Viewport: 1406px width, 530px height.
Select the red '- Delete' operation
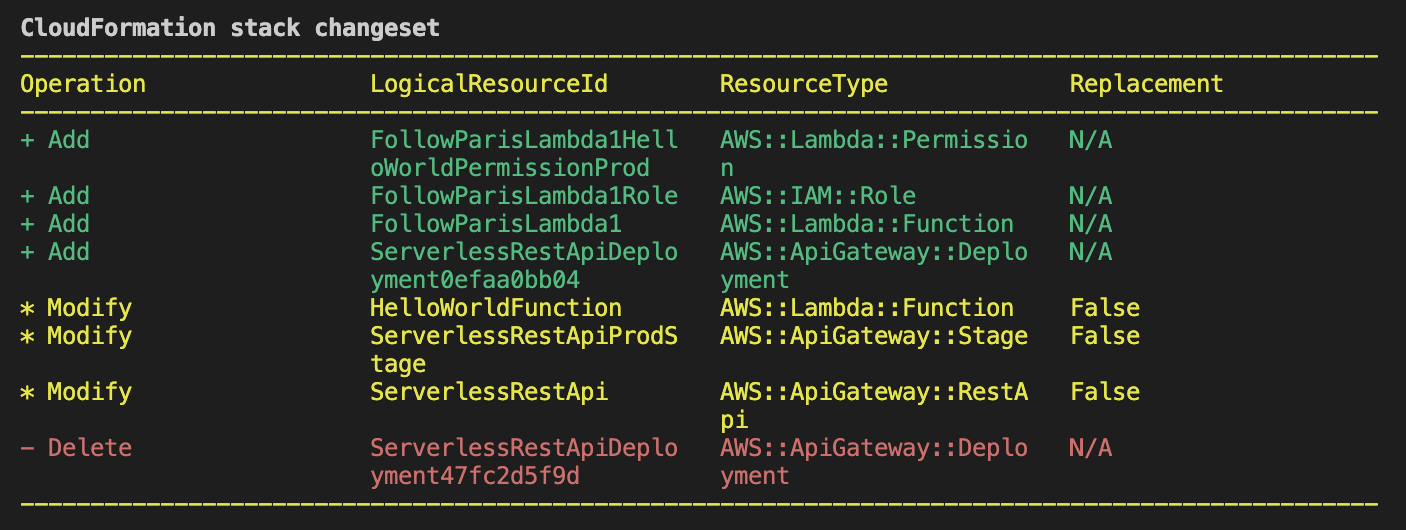[x=76, y=448]
